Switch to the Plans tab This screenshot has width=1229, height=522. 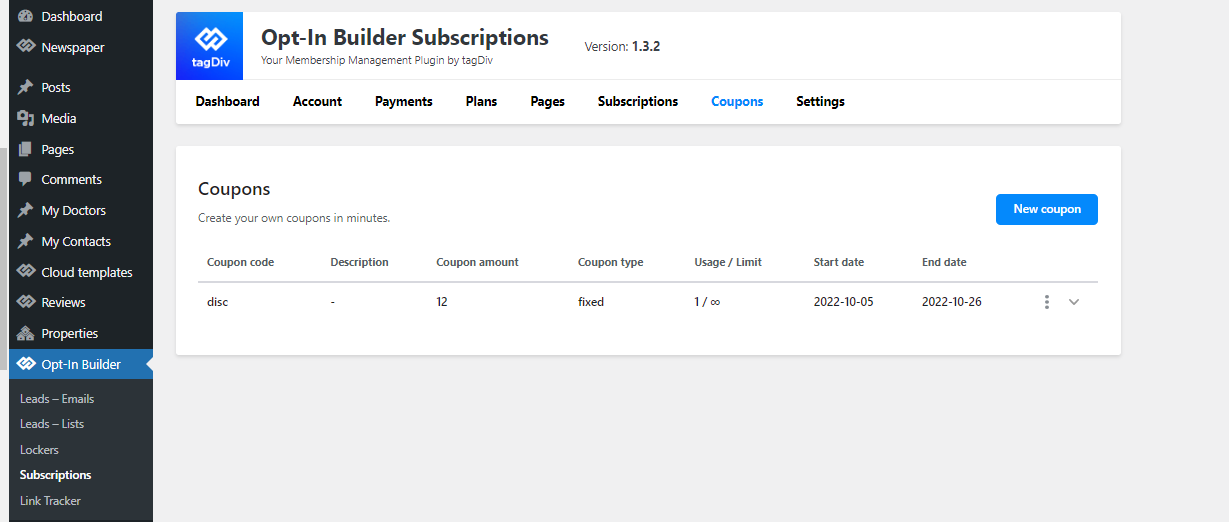point(481,101)
